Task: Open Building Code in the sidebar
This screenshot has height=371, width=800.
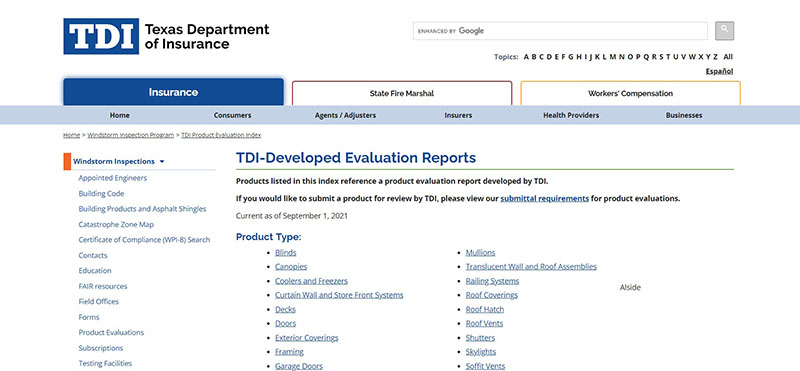Action: 101,193
